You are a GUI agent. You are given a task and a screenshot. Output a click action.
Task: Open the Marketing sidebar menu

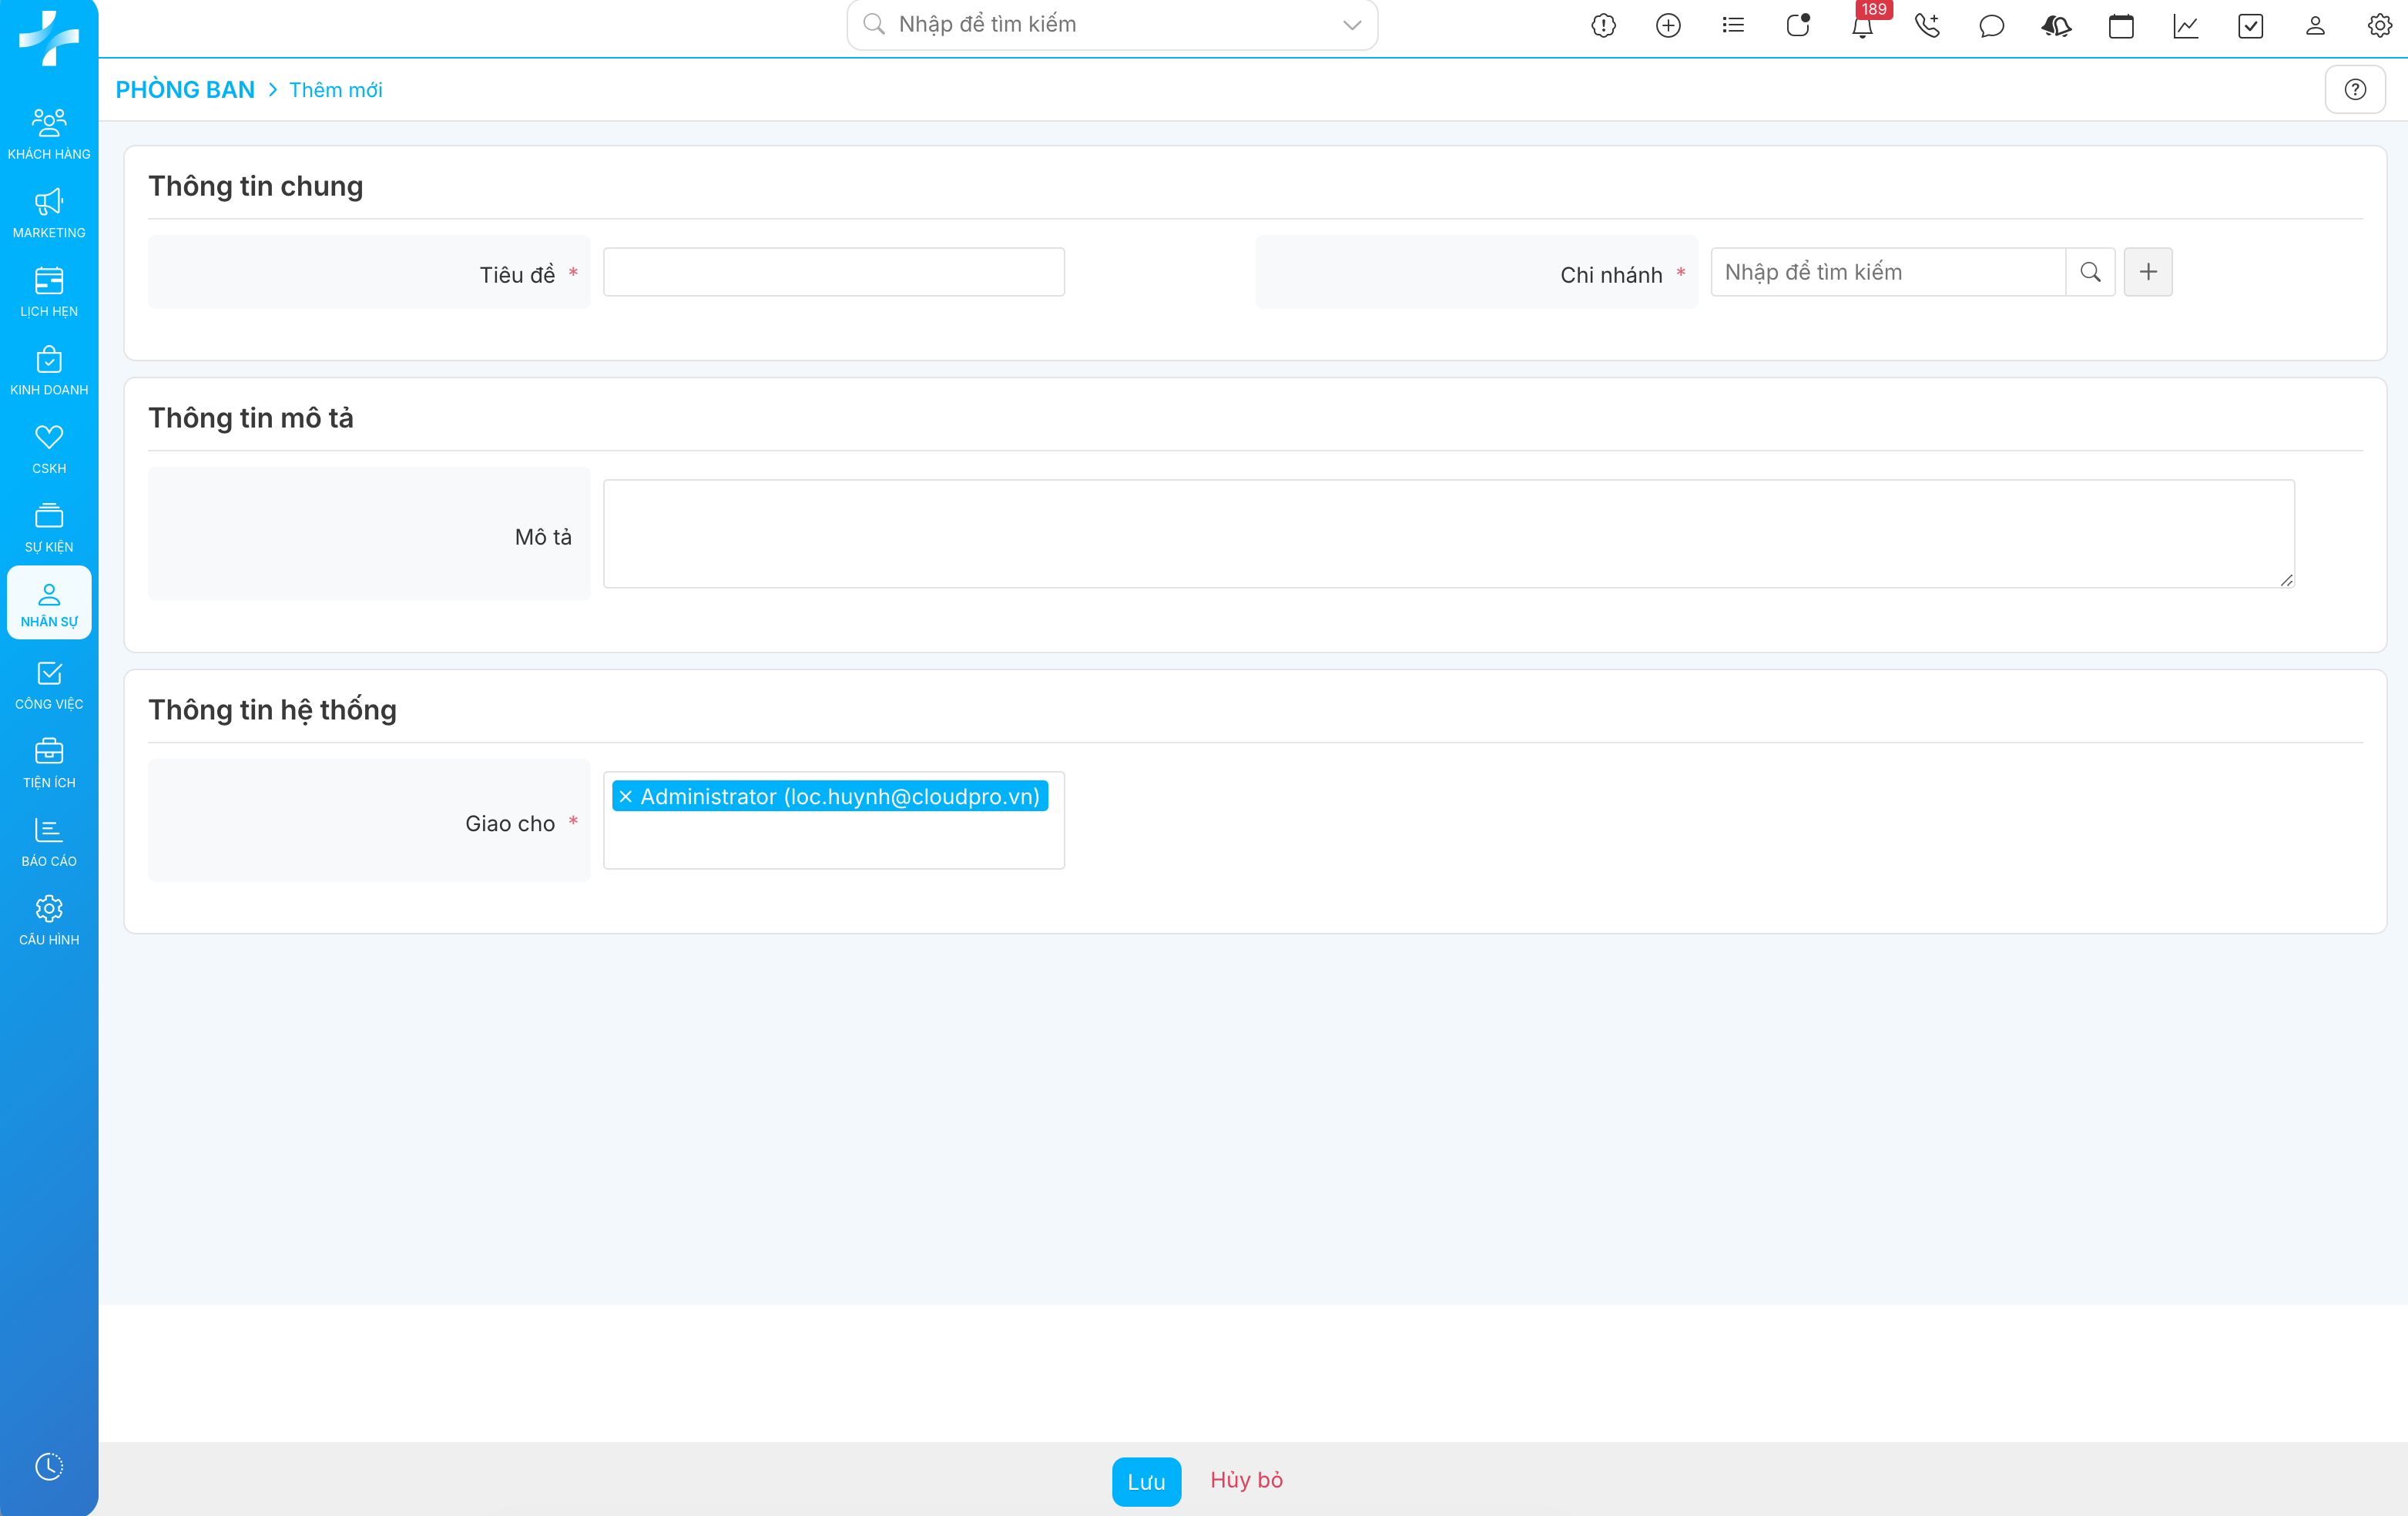[x=49, y=213]
